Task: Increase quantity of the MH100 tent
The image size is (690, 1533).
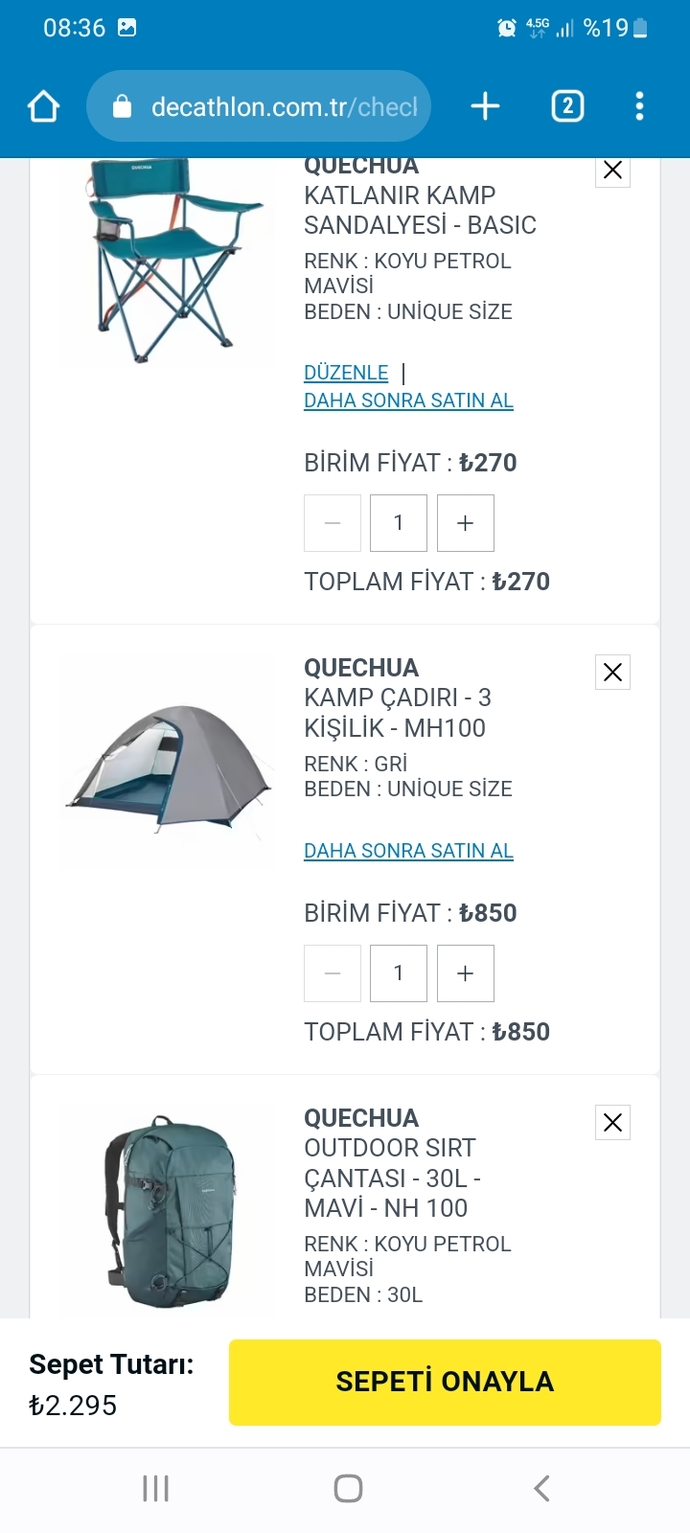Action: pos(465,973)
